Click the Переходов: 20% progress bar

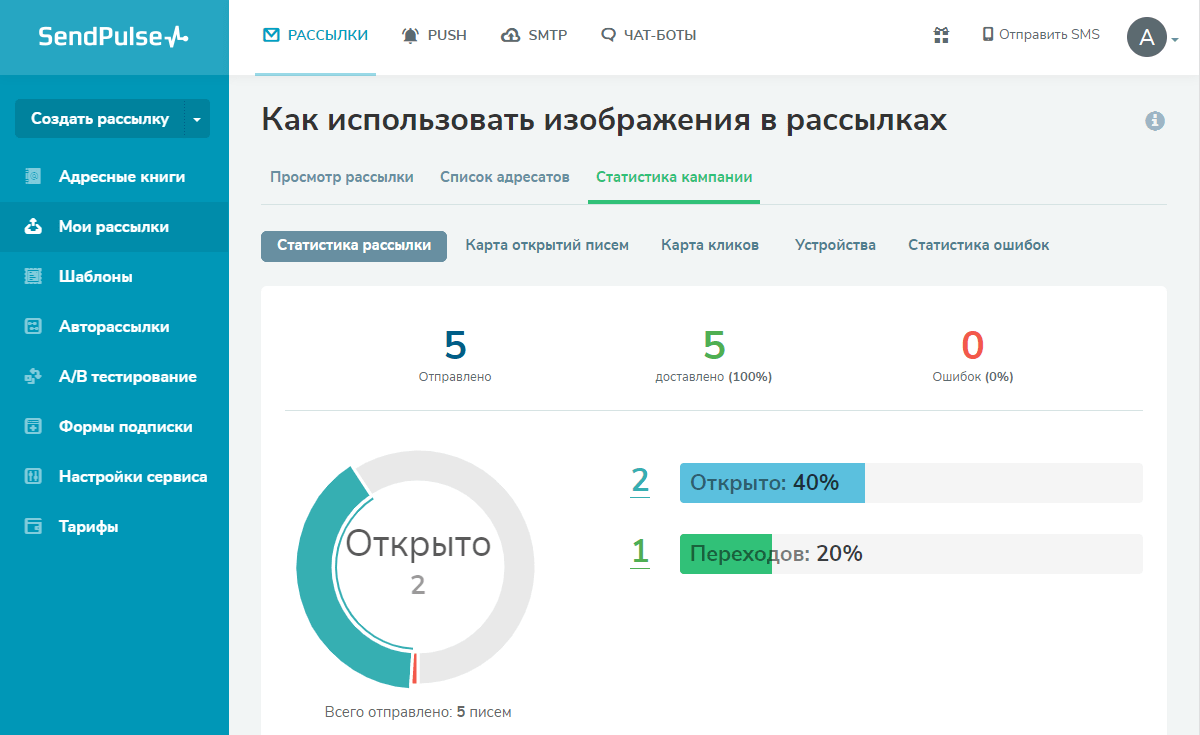(911, 554)
